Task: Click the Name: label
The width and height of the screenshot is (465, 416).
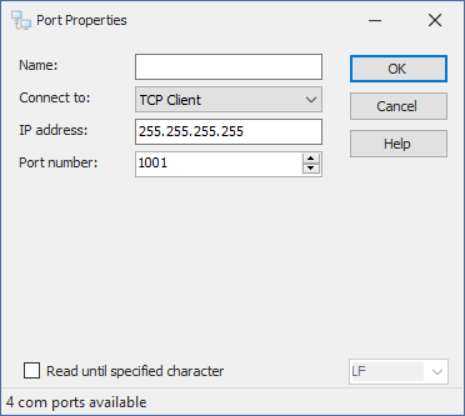Action: (x=38, y=65)
